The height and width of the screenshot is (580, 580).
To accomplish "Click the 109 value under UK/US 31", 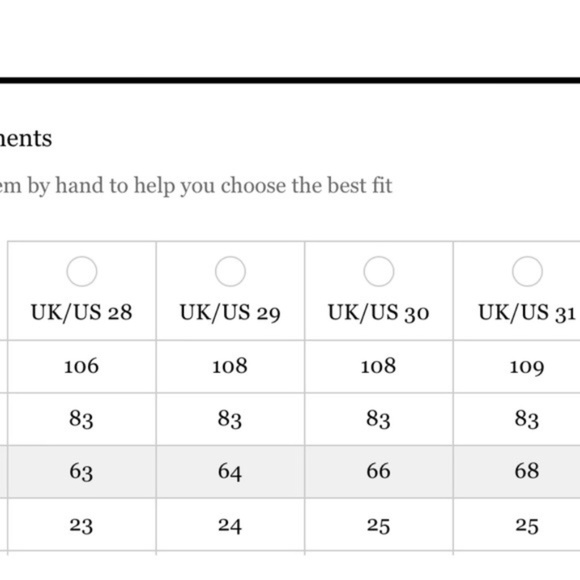I will click(527, 367).
